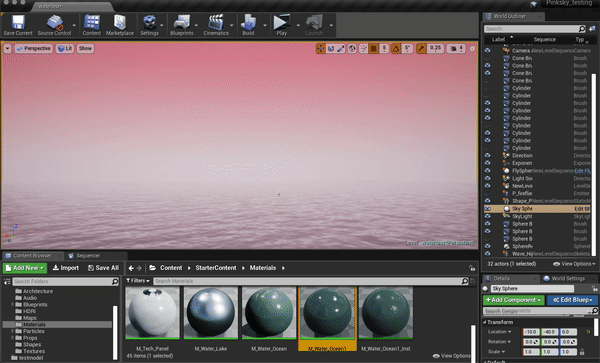The height and width of the screenshot is (363, 600).
Task: Click the Content toolbar icon
Action: [92, 25]
